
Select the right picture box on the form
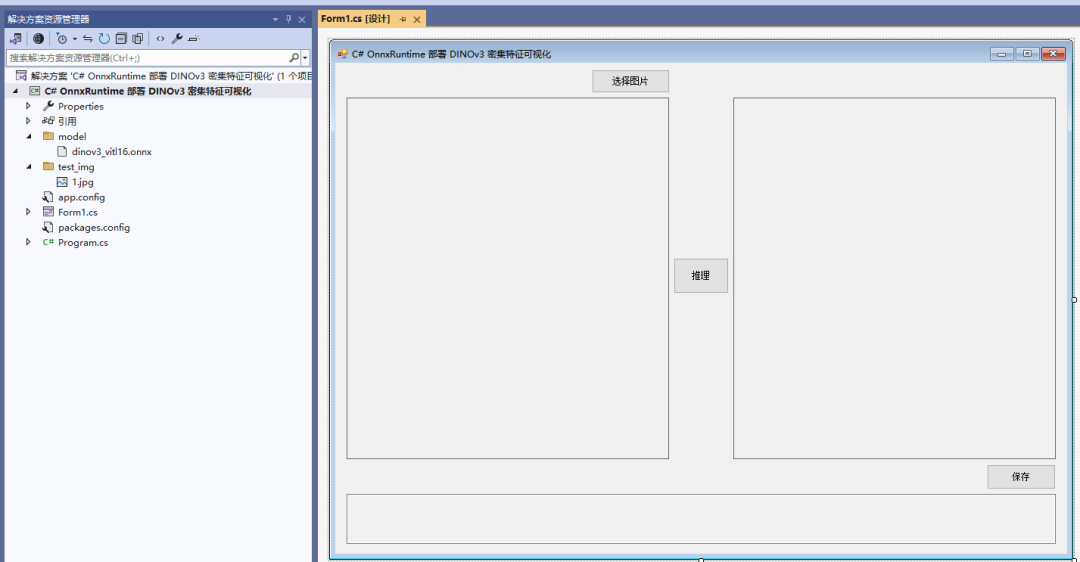894,278
